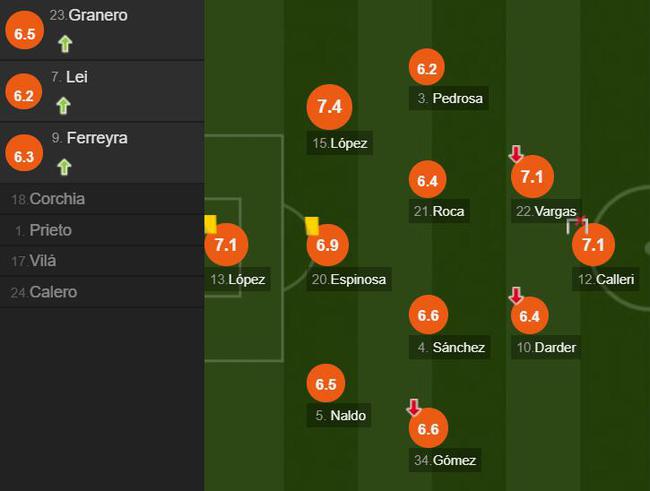
Task: Click the green substitution arrow under Lei
Action: click(63, 105)
